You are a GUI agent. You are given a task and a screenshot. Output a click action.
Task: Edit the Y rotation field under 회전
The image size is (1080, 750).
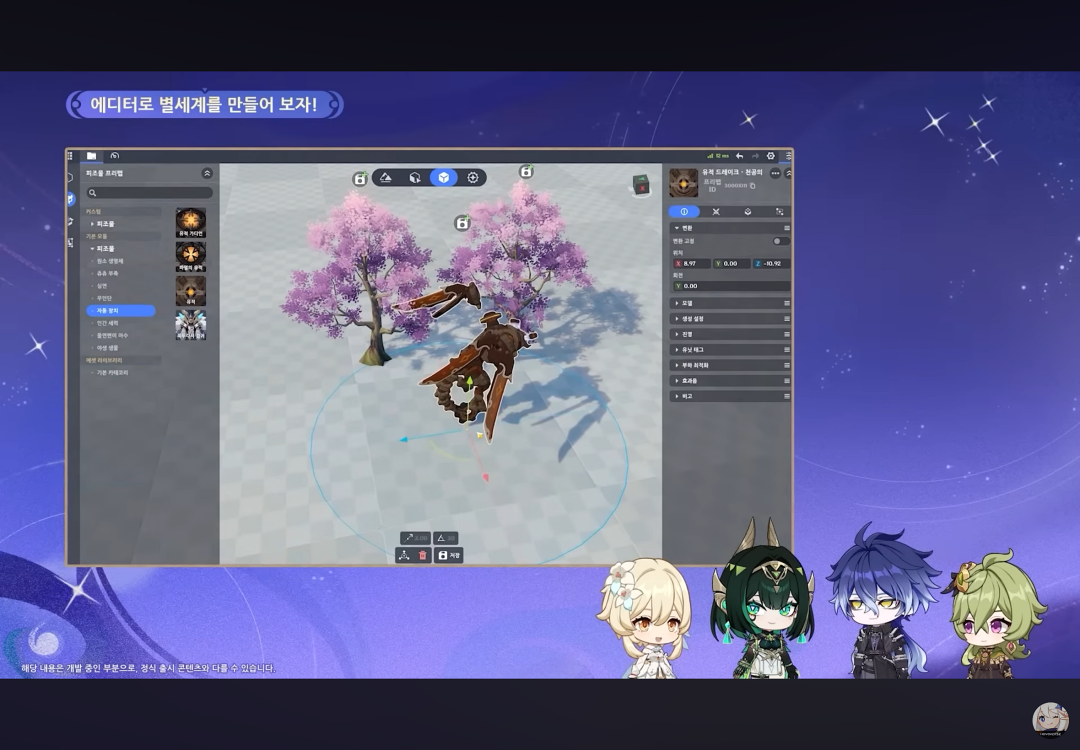(731, 286)
